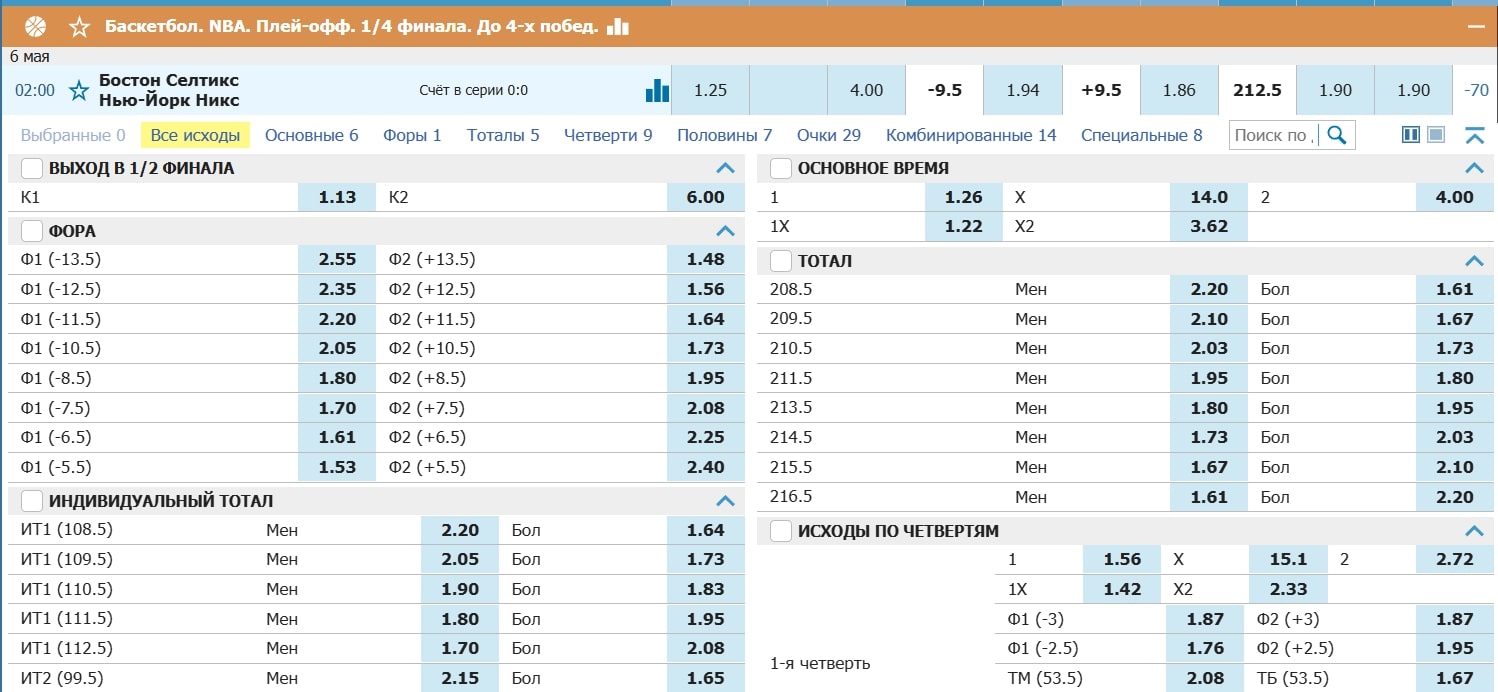This screenshot has height=692, width=1498.
Task: Select Ф1 (-8.5) odds 1.80
Action: click(x=337, y=378)
